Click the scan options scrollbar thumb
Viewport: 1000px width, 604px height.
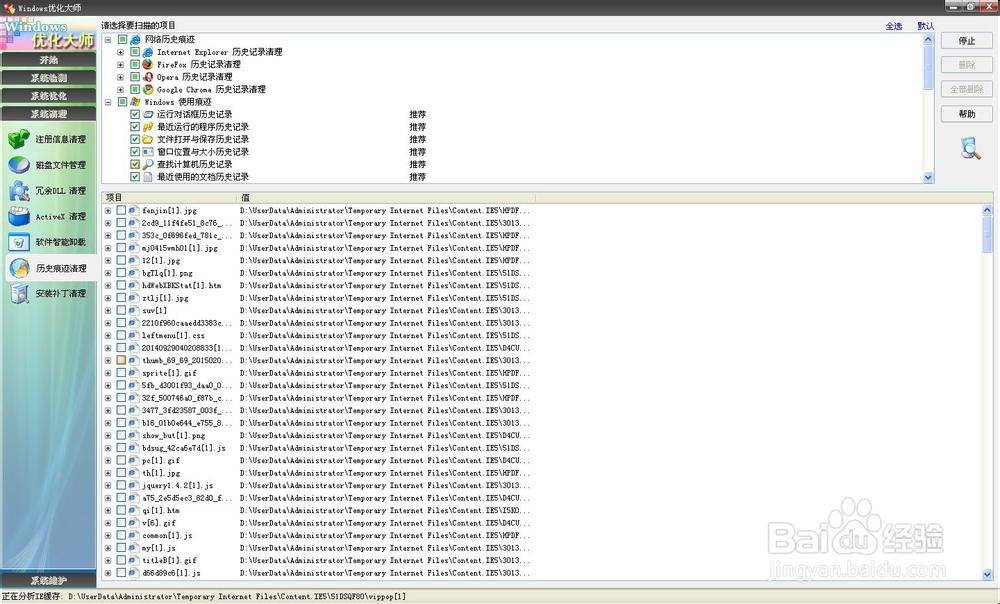(928, 67)
